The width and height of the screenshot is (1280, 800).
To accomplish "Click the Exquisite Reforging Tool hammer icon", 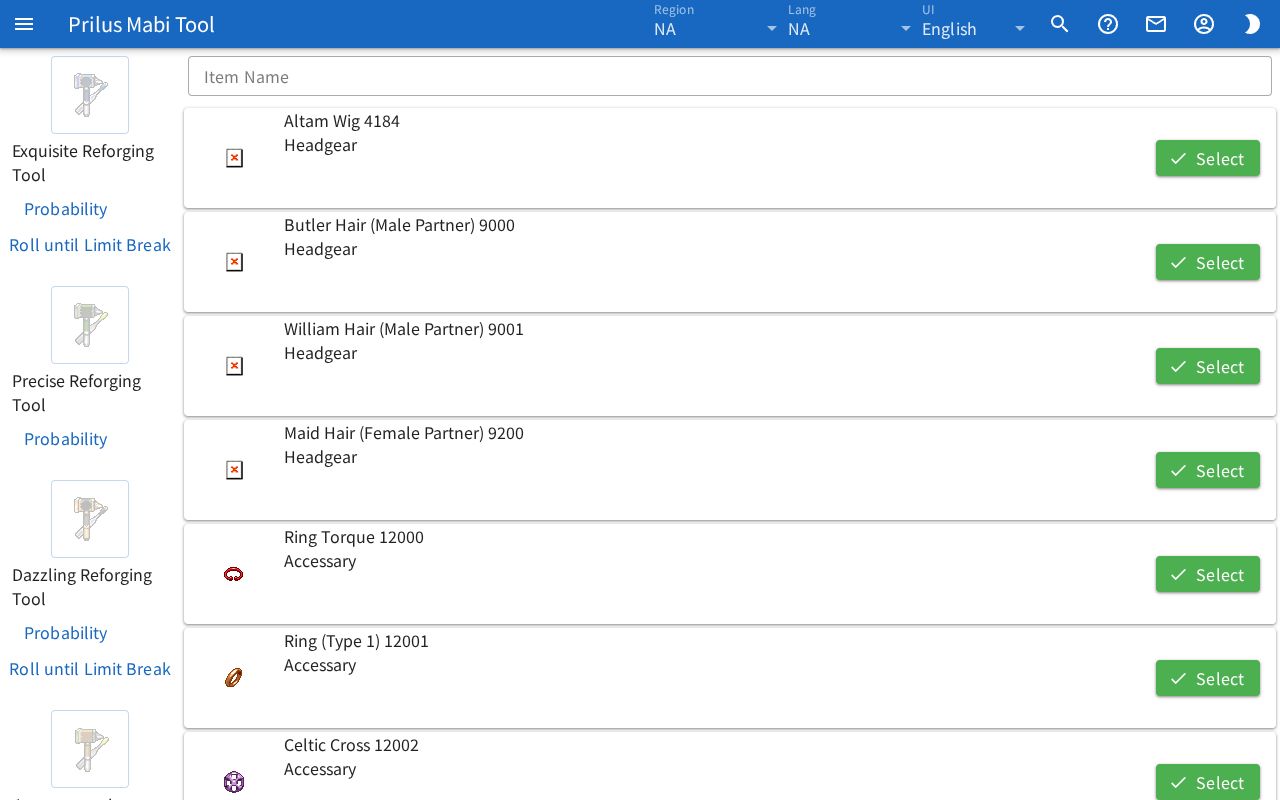I will click(90, 95).
